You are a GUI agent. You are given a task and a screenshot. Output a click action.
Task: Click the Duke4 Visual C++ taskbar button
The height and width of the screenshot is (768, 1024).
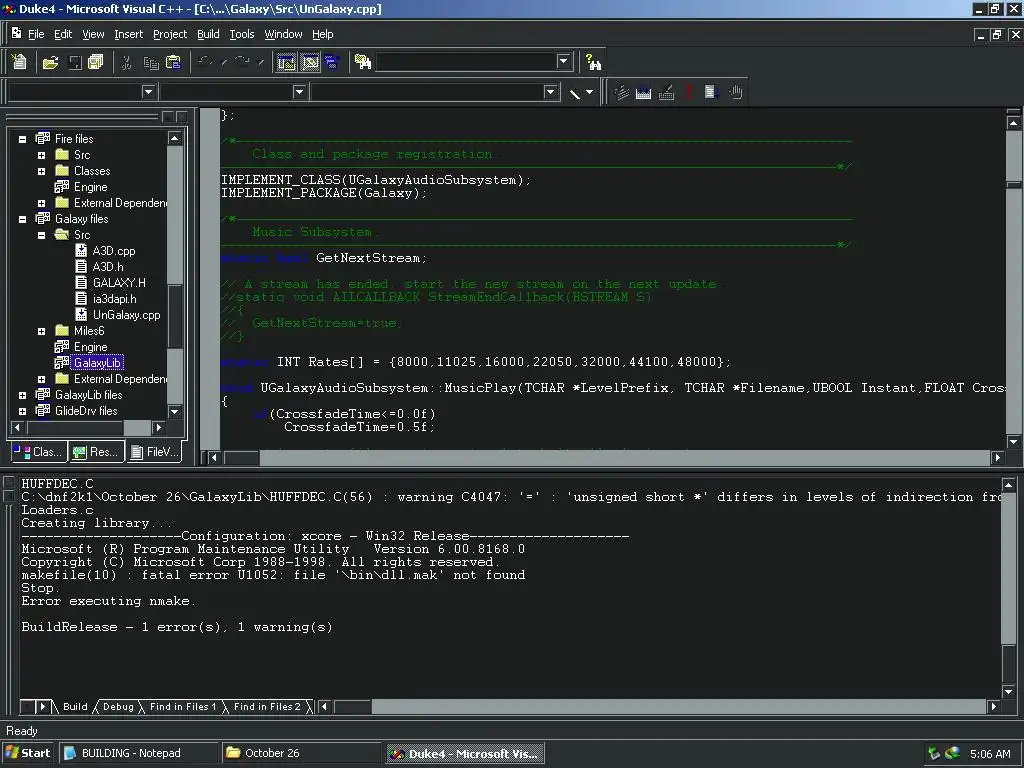[465, 753]
